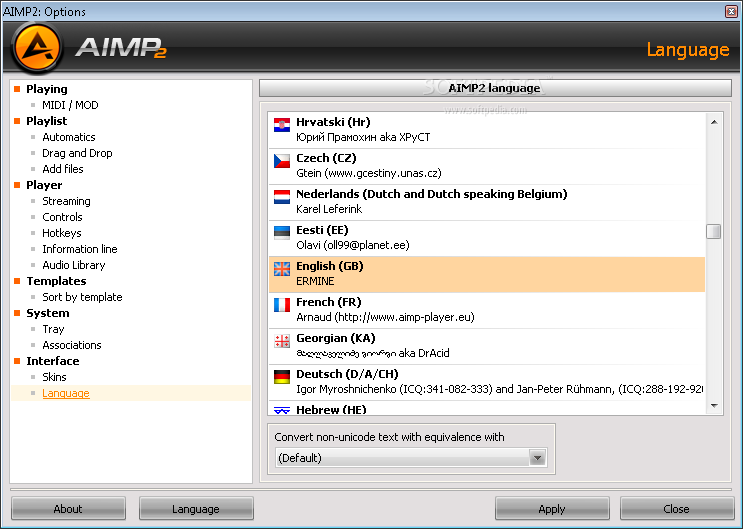The width and height of the screenshot is (743, 529).
Task: Click the Language item in the sidebar
Action: (66, 393)
